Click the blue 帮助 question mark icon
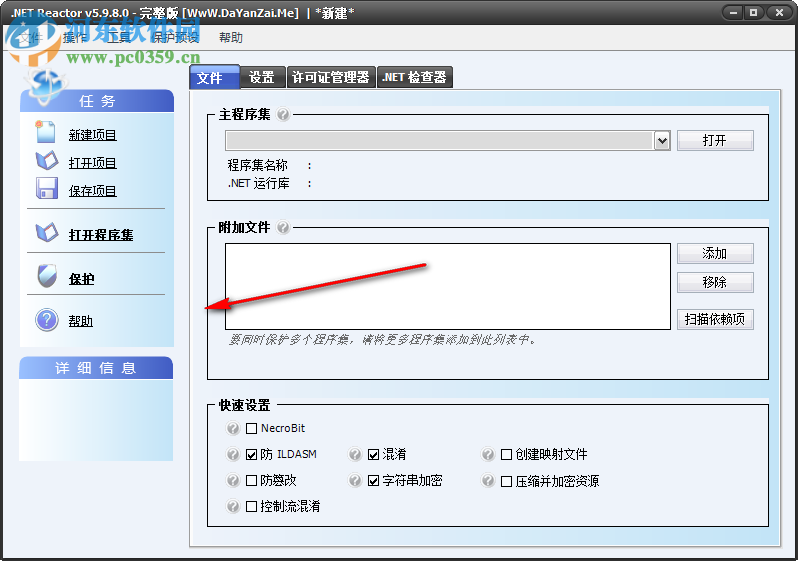Image resolution: width=798 pixels, height=561 pixels. pyautogui.click(x=47, y=320)
